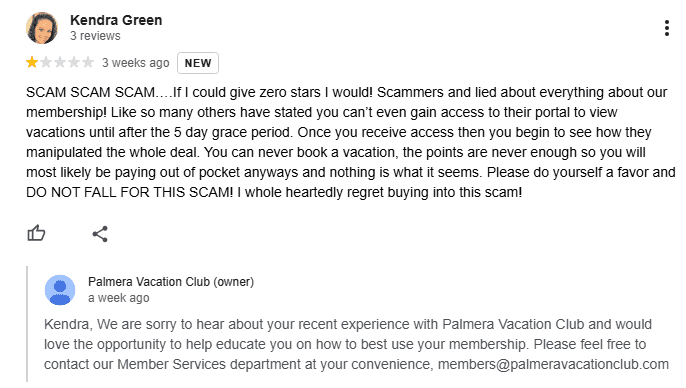Screen dimensions: 686x388
Task: Click the 'SCAM SCAM SCAM' opening words
Action: 90,92
